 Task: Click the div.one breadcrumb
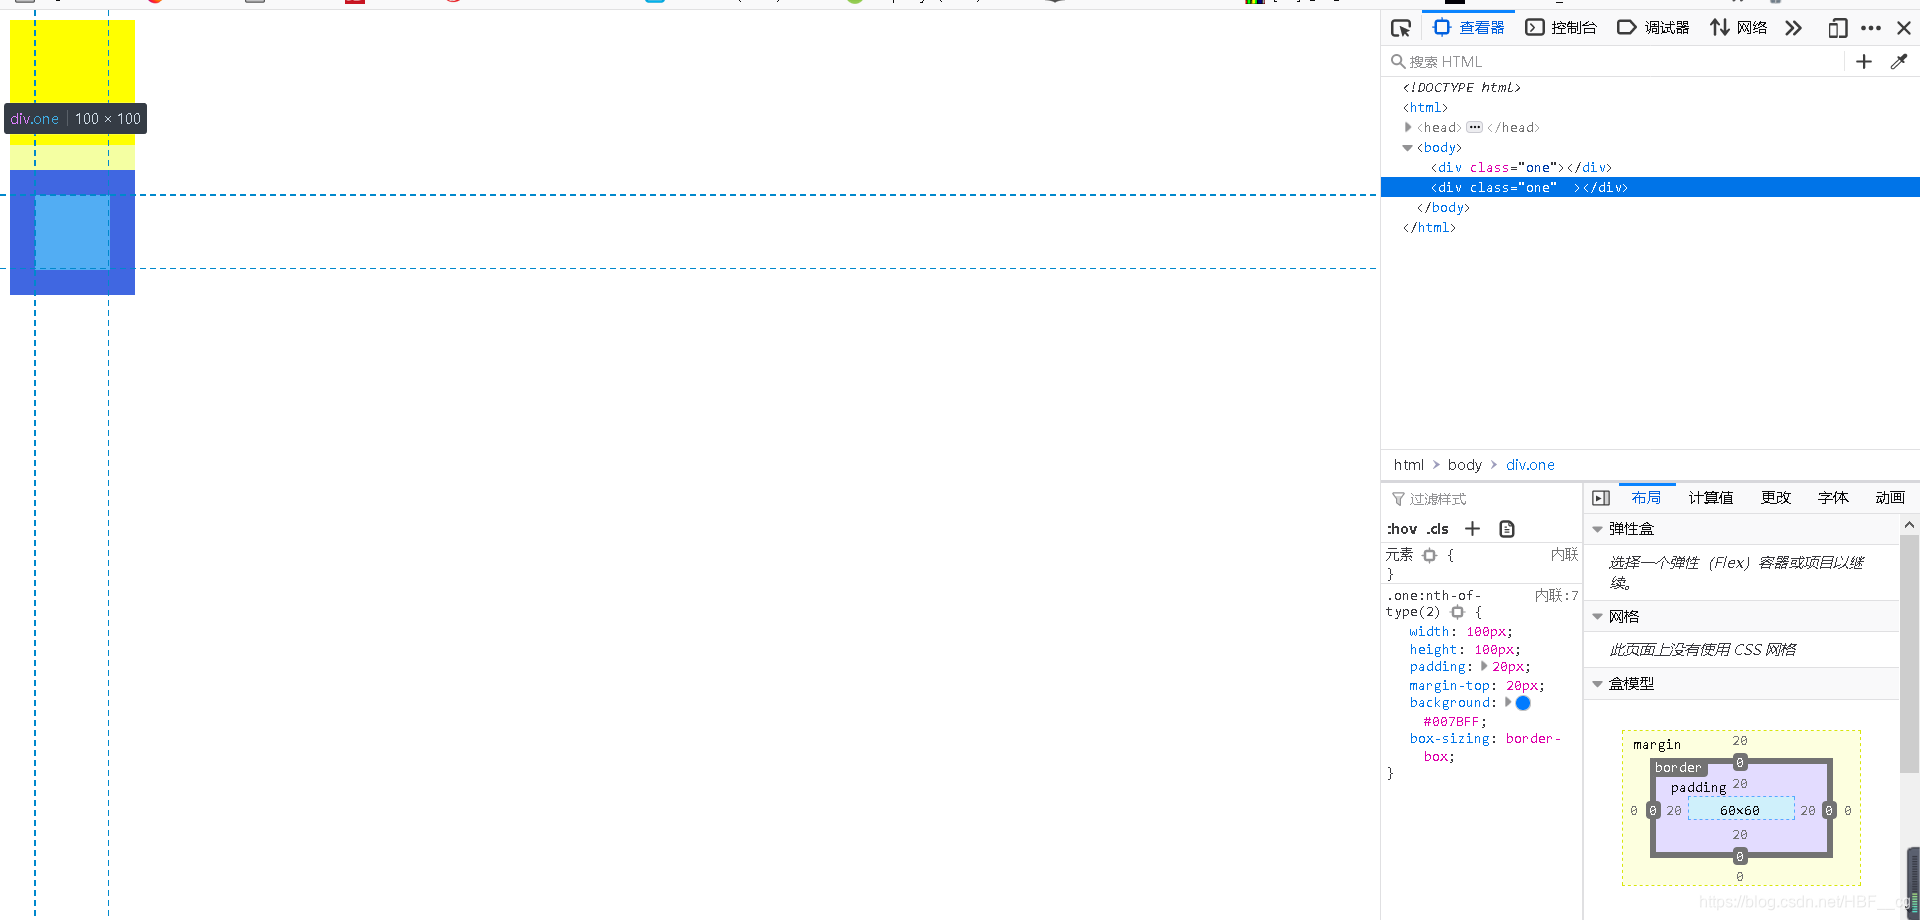pyautogui.click(x=1530, y=465)
